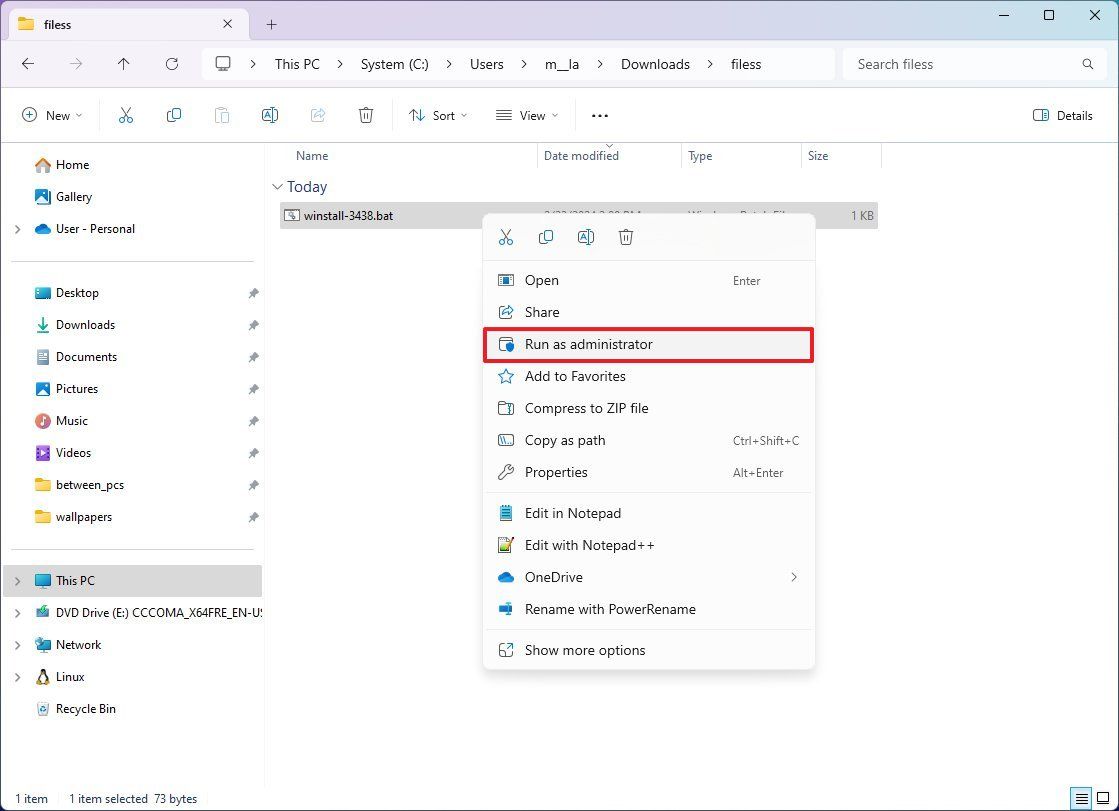
Task: Choose Run as administrator from the context menu
Action: [588, 344]
